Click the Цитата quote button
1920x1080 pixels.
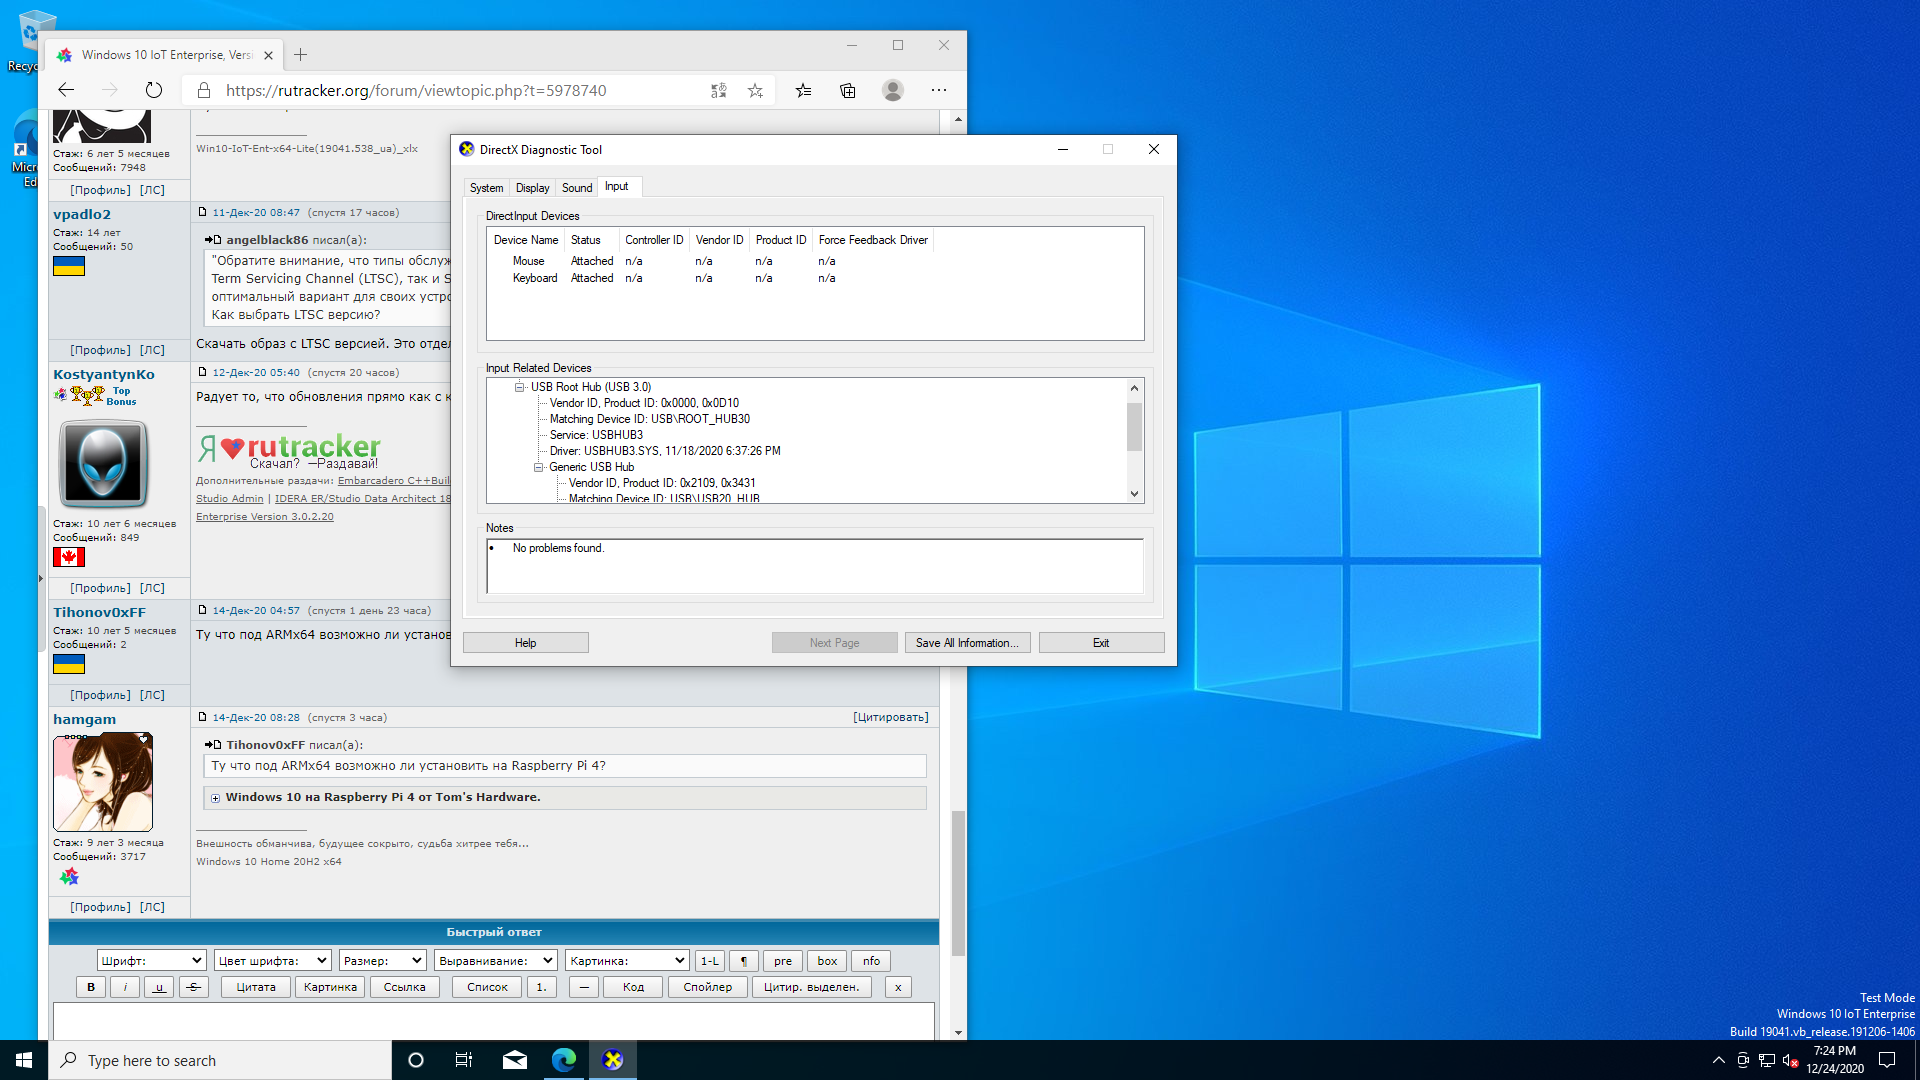(x=256, y=987)
